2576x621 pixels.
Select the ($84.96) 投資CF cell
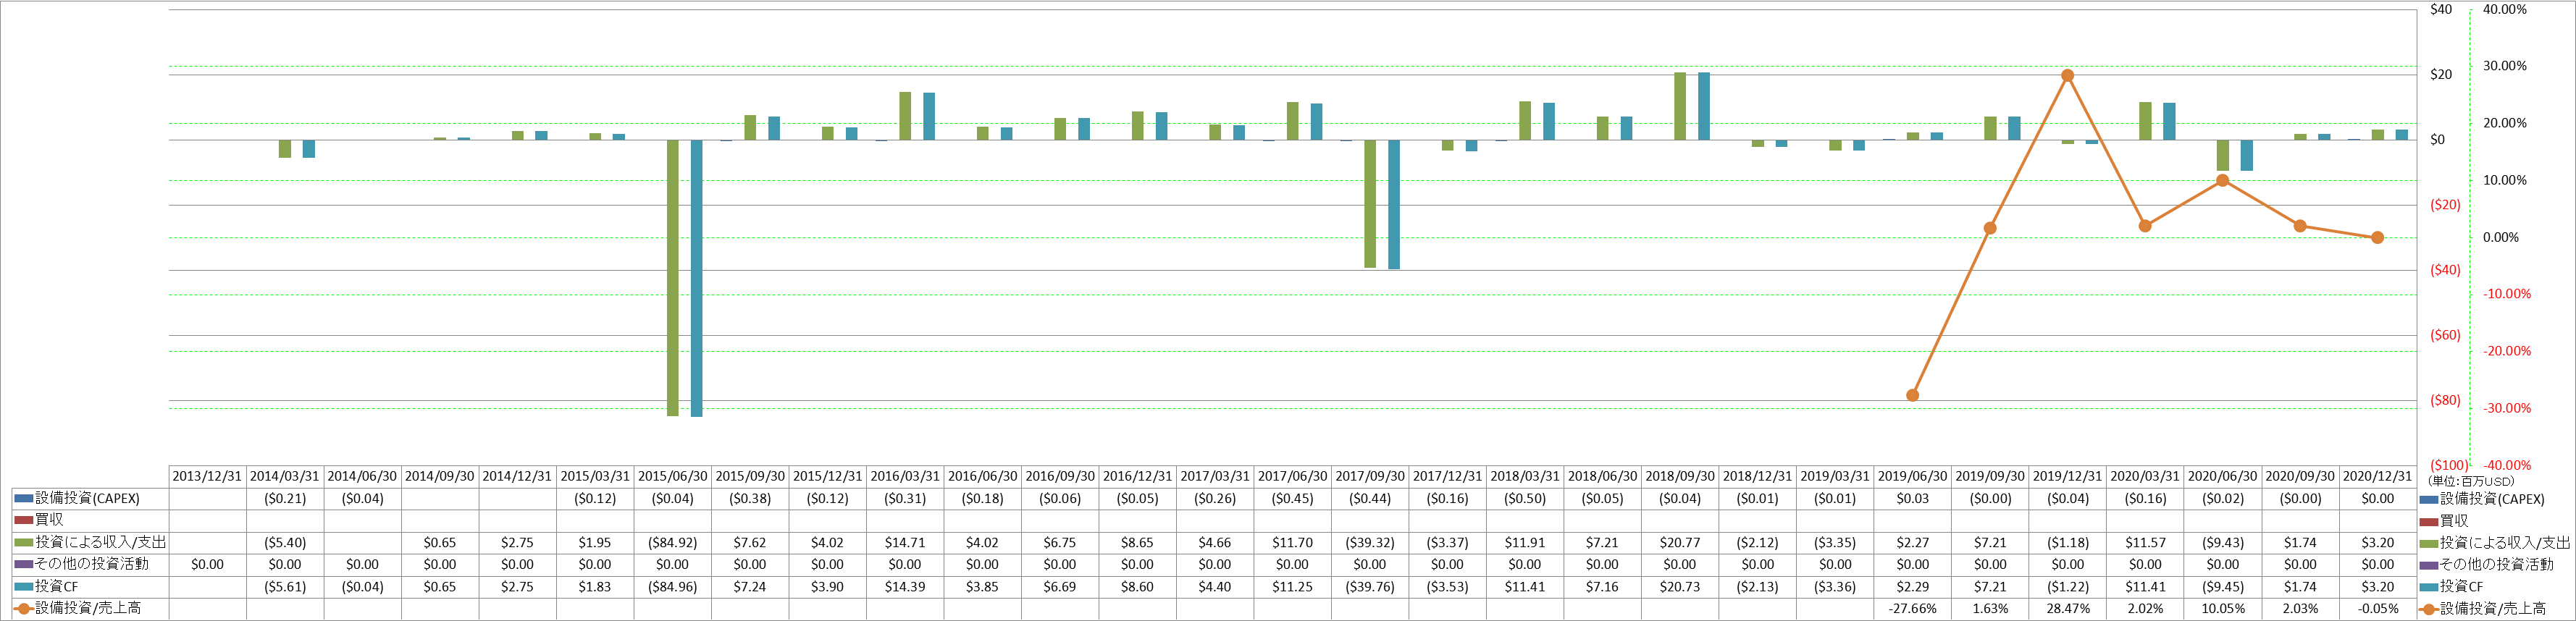click(x=672, y=587)
